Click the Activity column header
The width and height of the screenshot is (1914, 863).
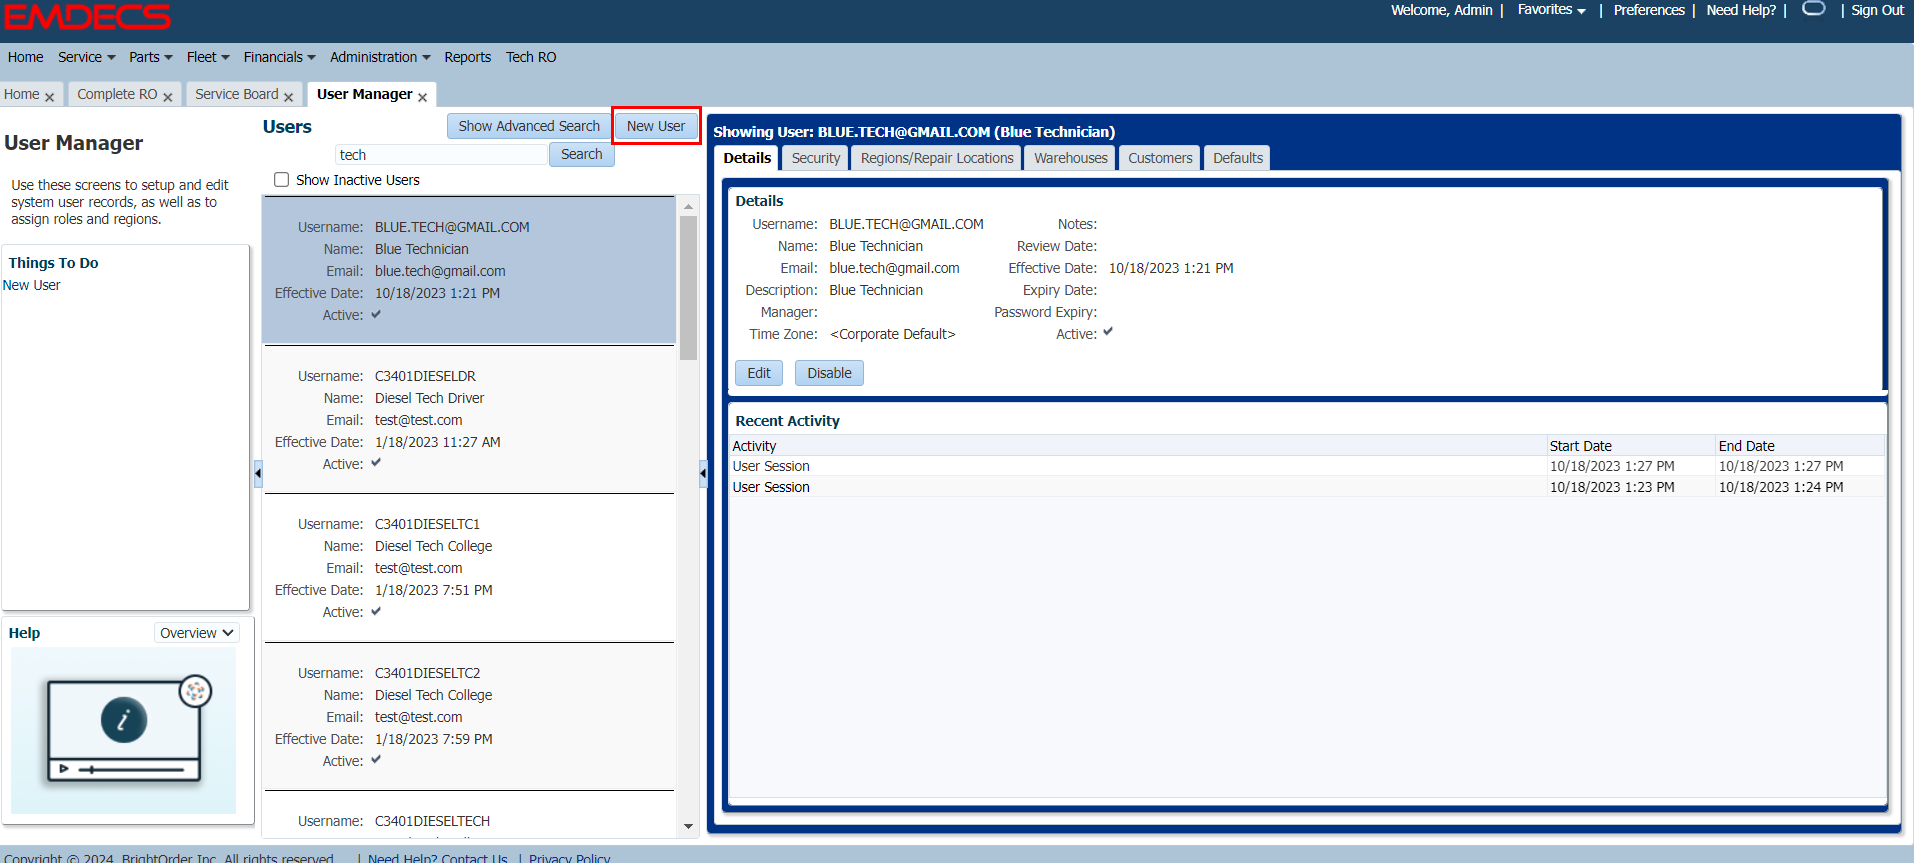(x=1138, y=446)
